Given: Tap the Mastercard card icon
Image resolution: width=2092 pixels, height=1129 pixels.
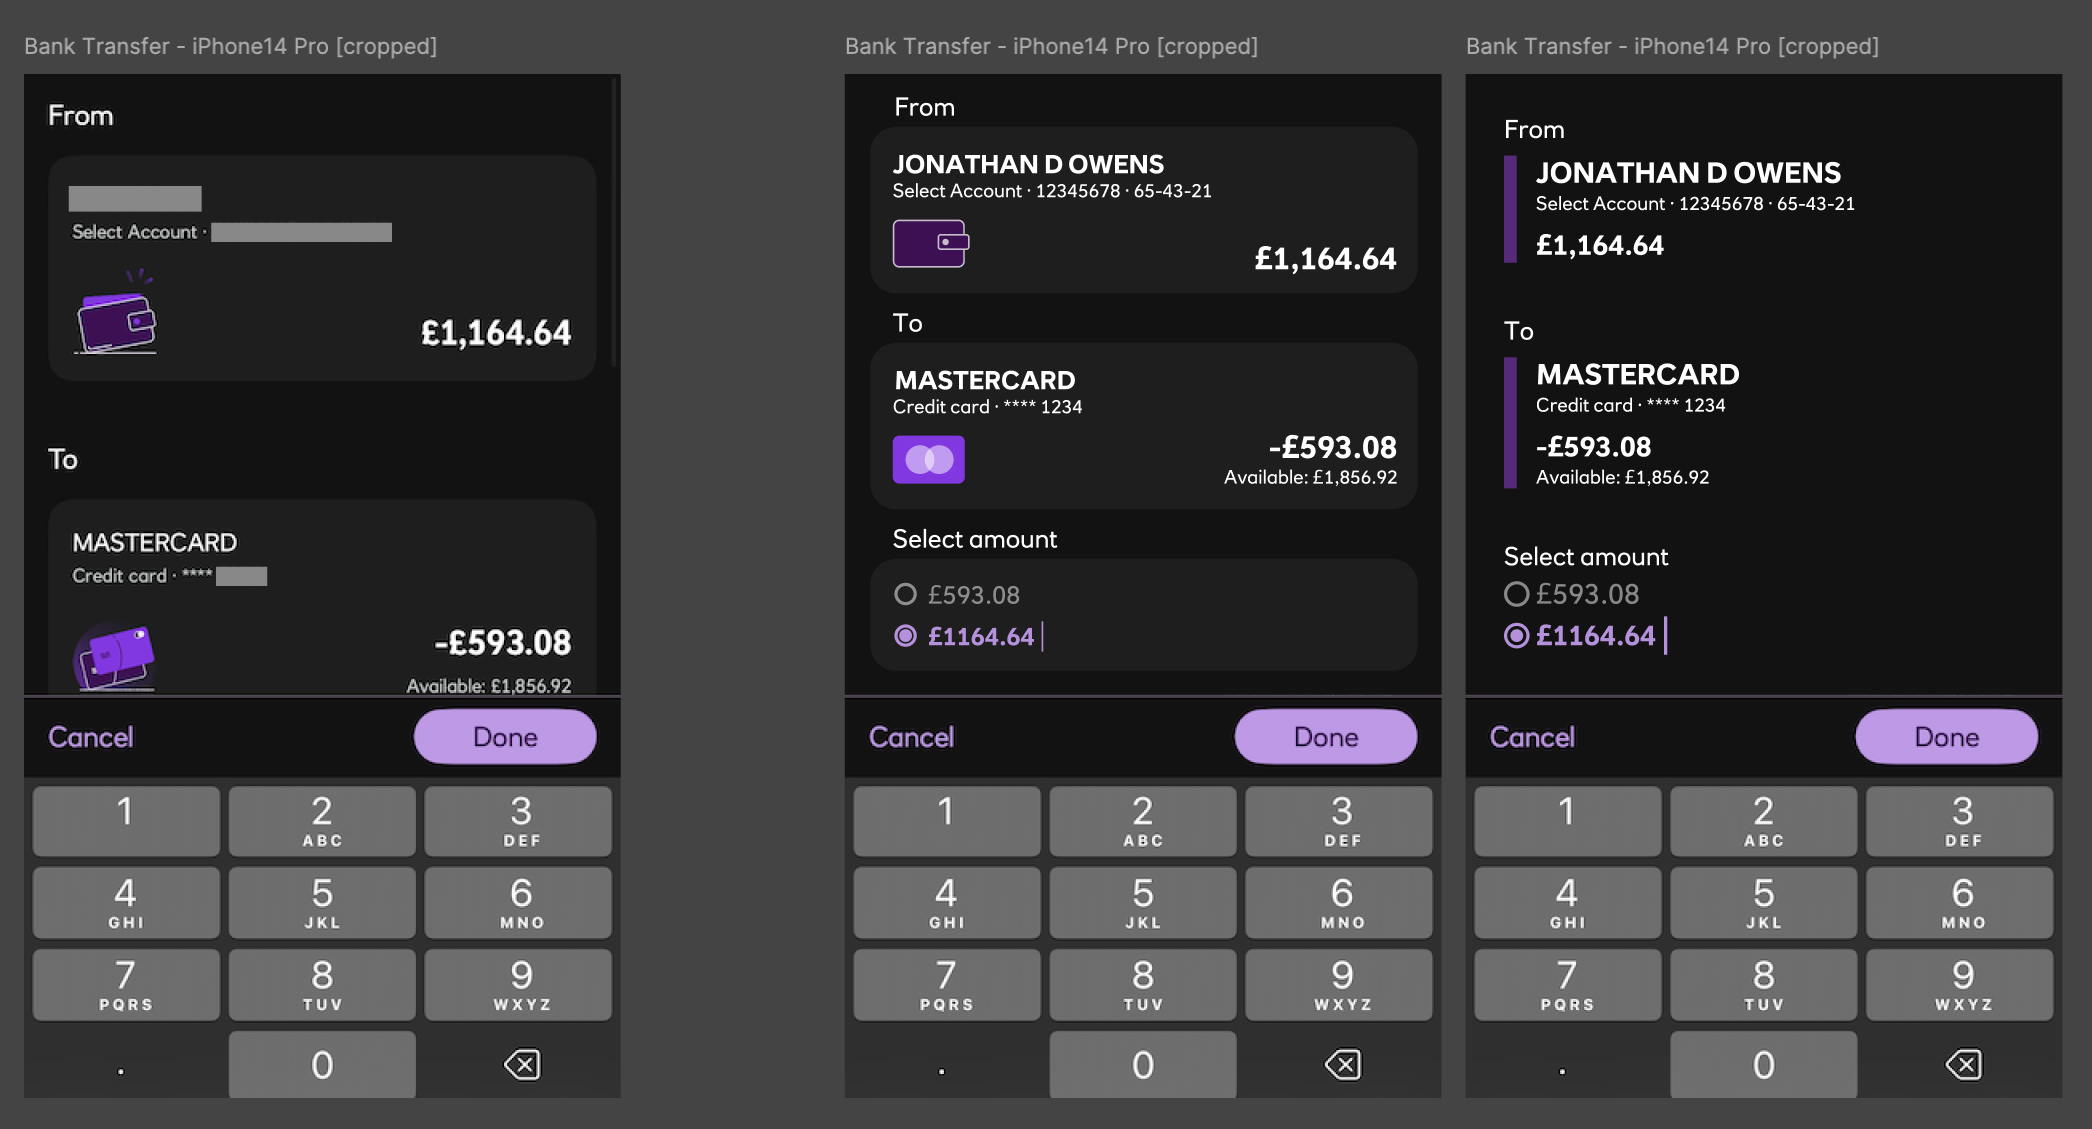Looking at the screenshot, I should 928,458.
